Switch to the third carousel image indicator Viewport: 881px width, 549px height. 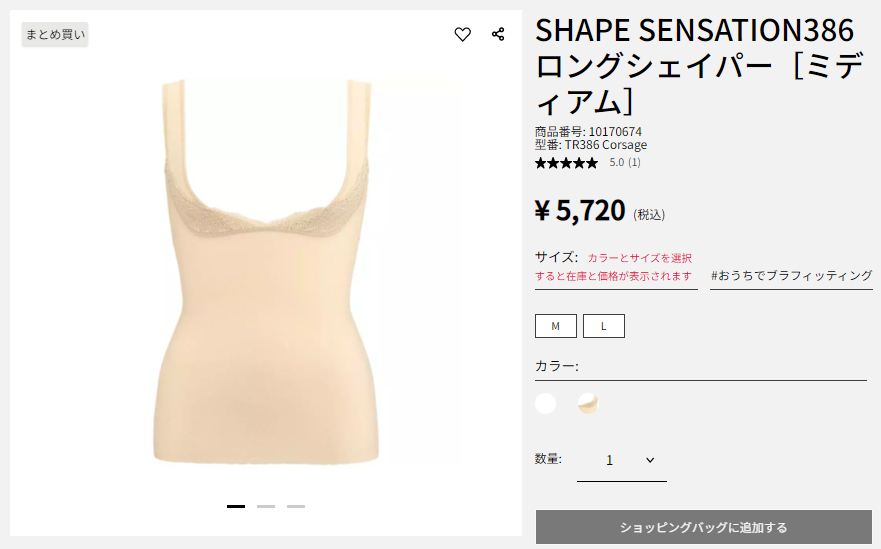click(x=296, y=506)
